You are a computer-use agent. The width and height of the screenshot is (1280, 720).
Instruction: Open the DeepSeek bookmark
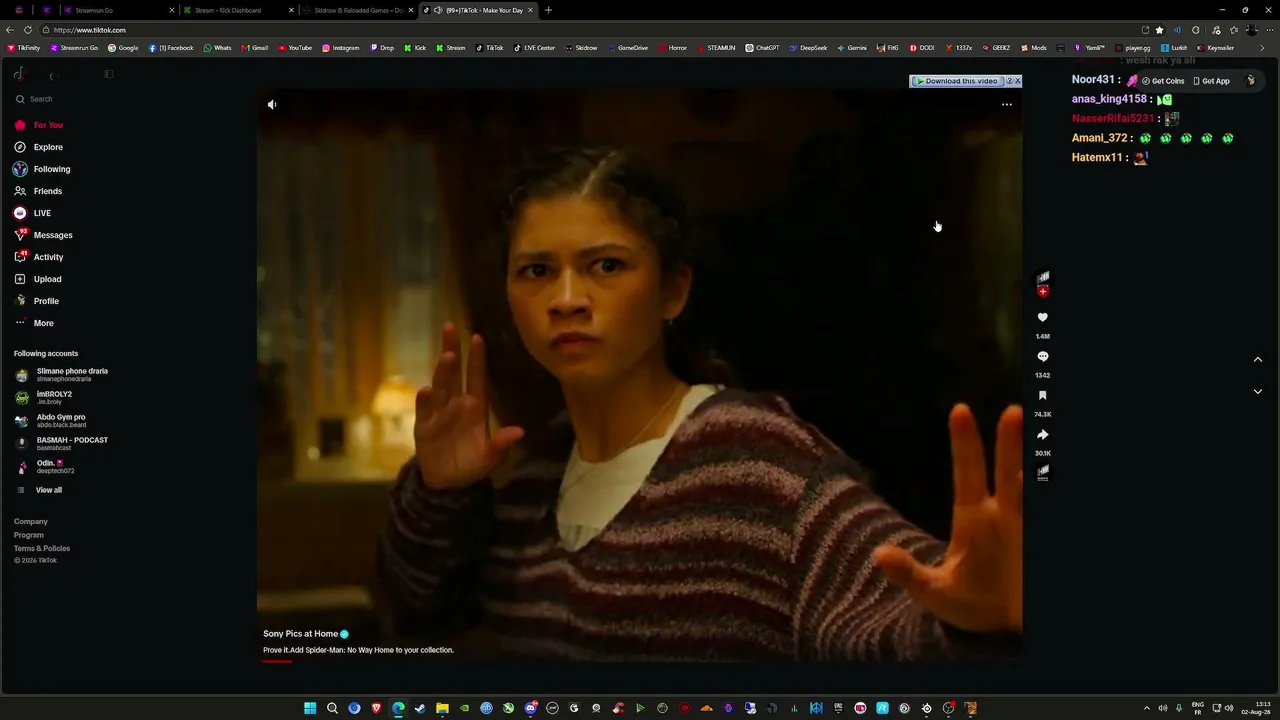pyautogui.click(x=808, y=48)
